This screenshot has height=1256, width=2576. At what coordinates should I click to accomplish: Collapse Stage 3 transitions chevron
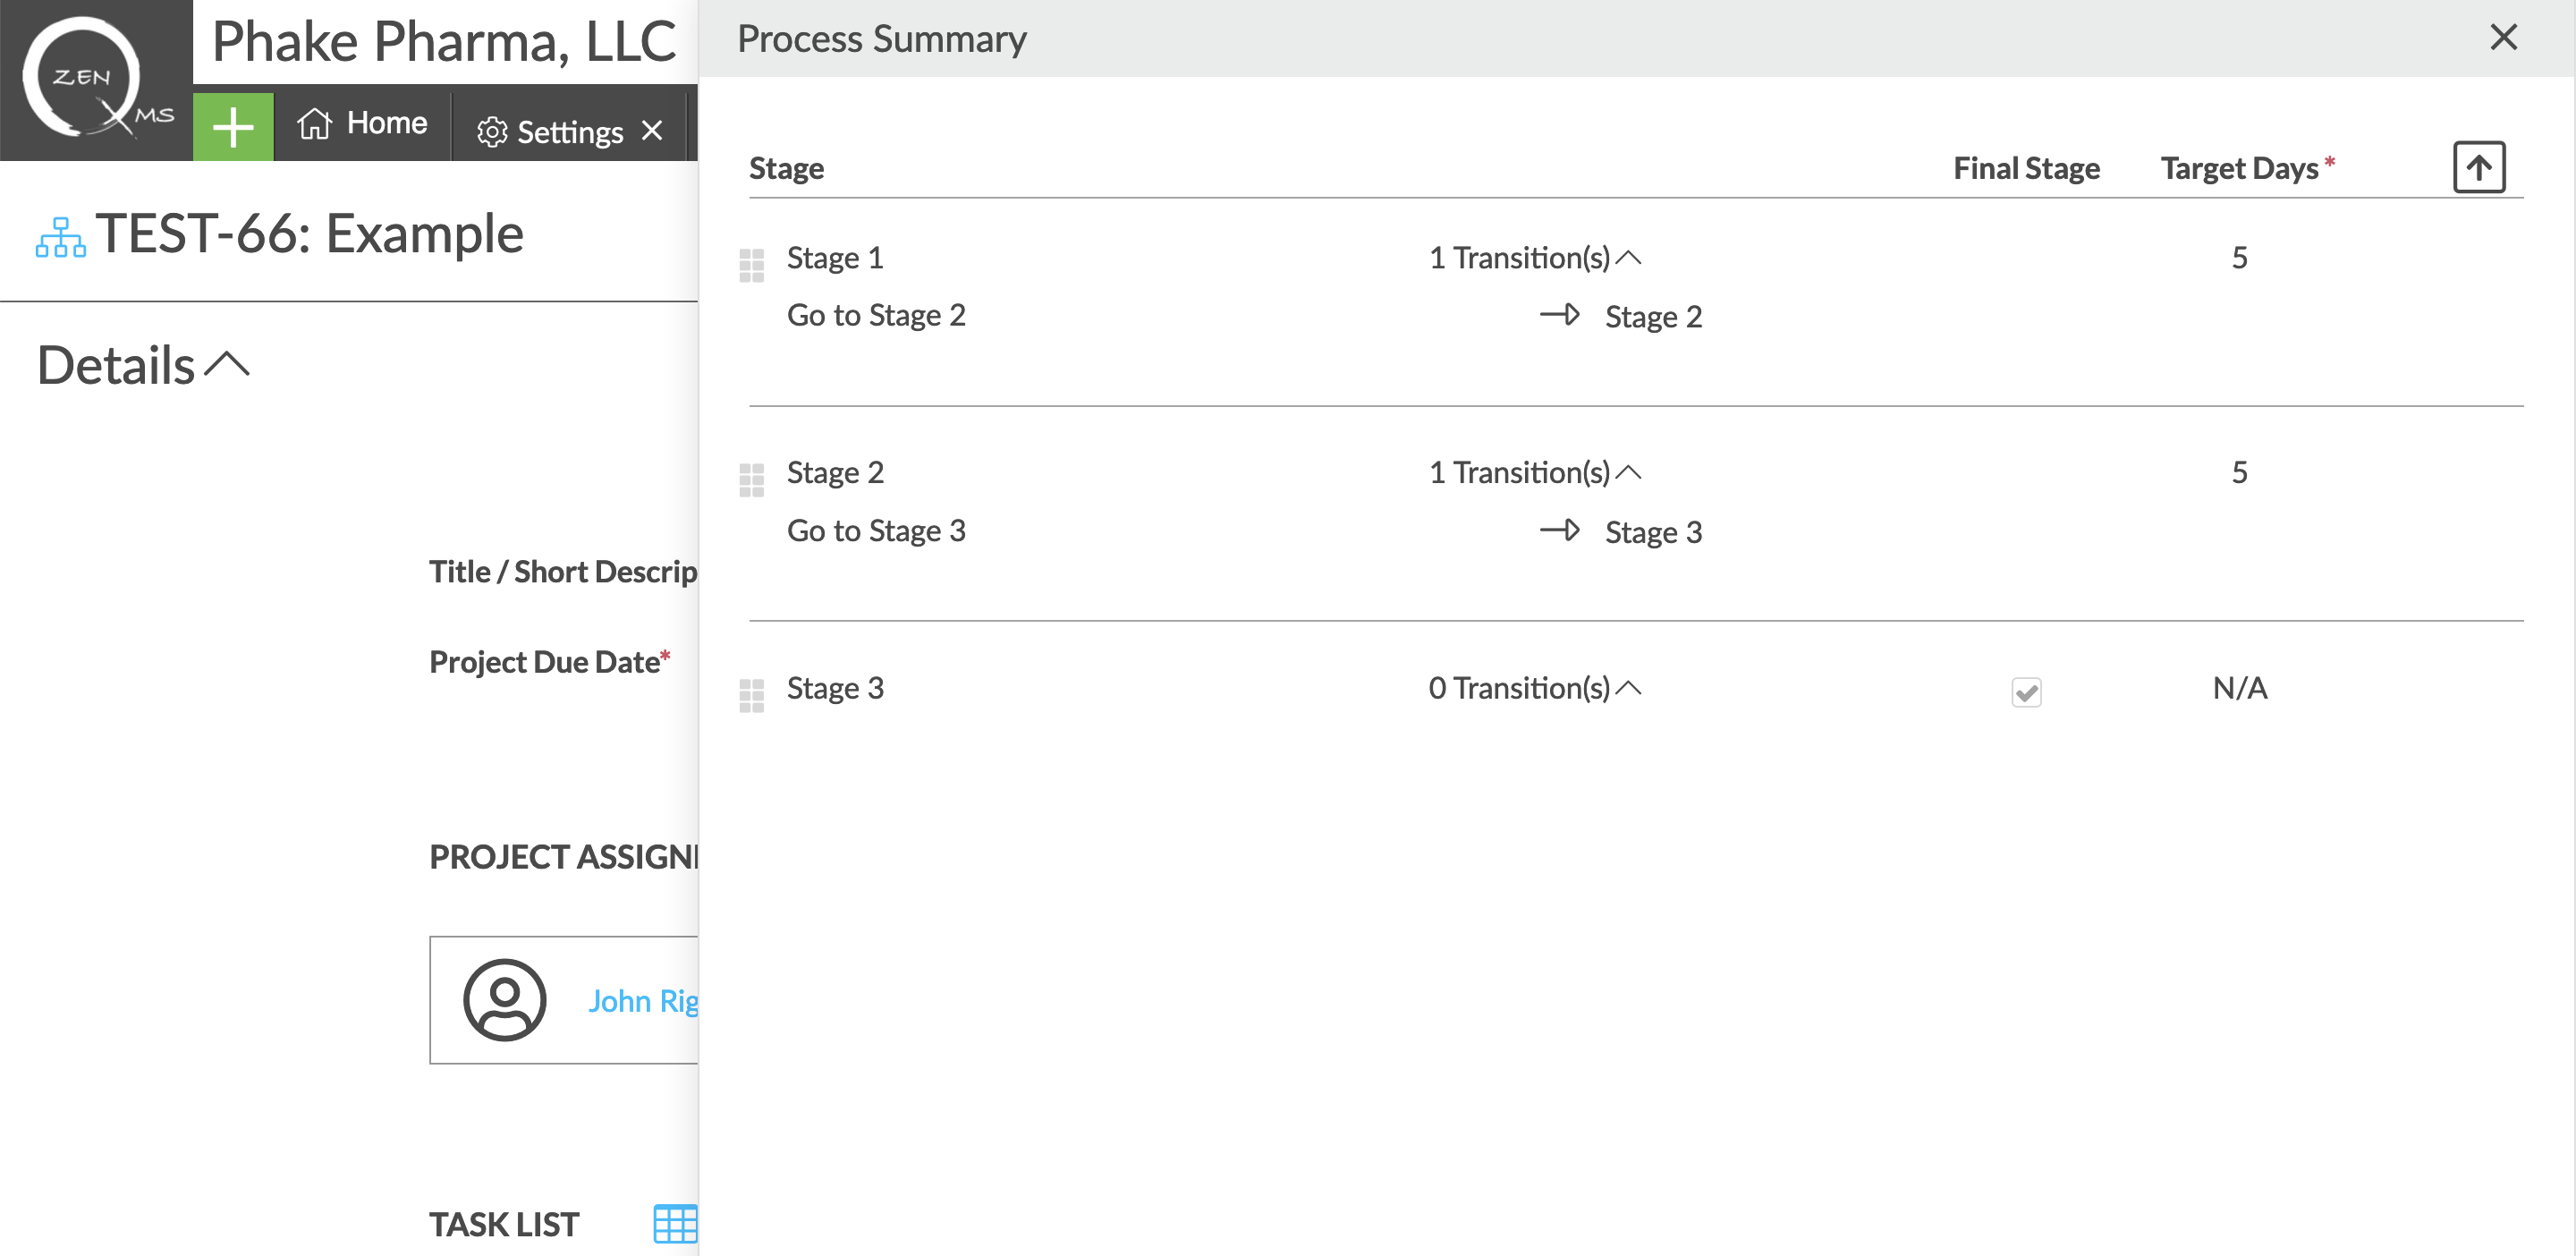click(x=1630, y=687)
